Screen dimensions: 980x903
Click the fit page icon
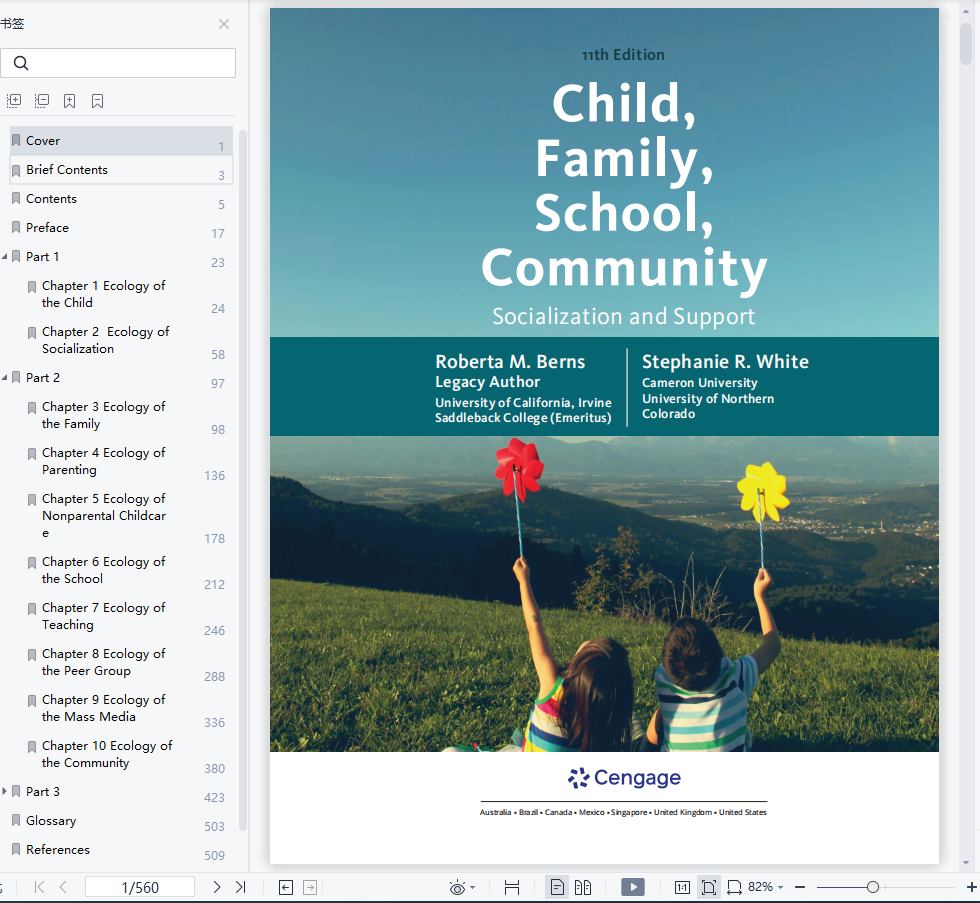tap(709, 887)
